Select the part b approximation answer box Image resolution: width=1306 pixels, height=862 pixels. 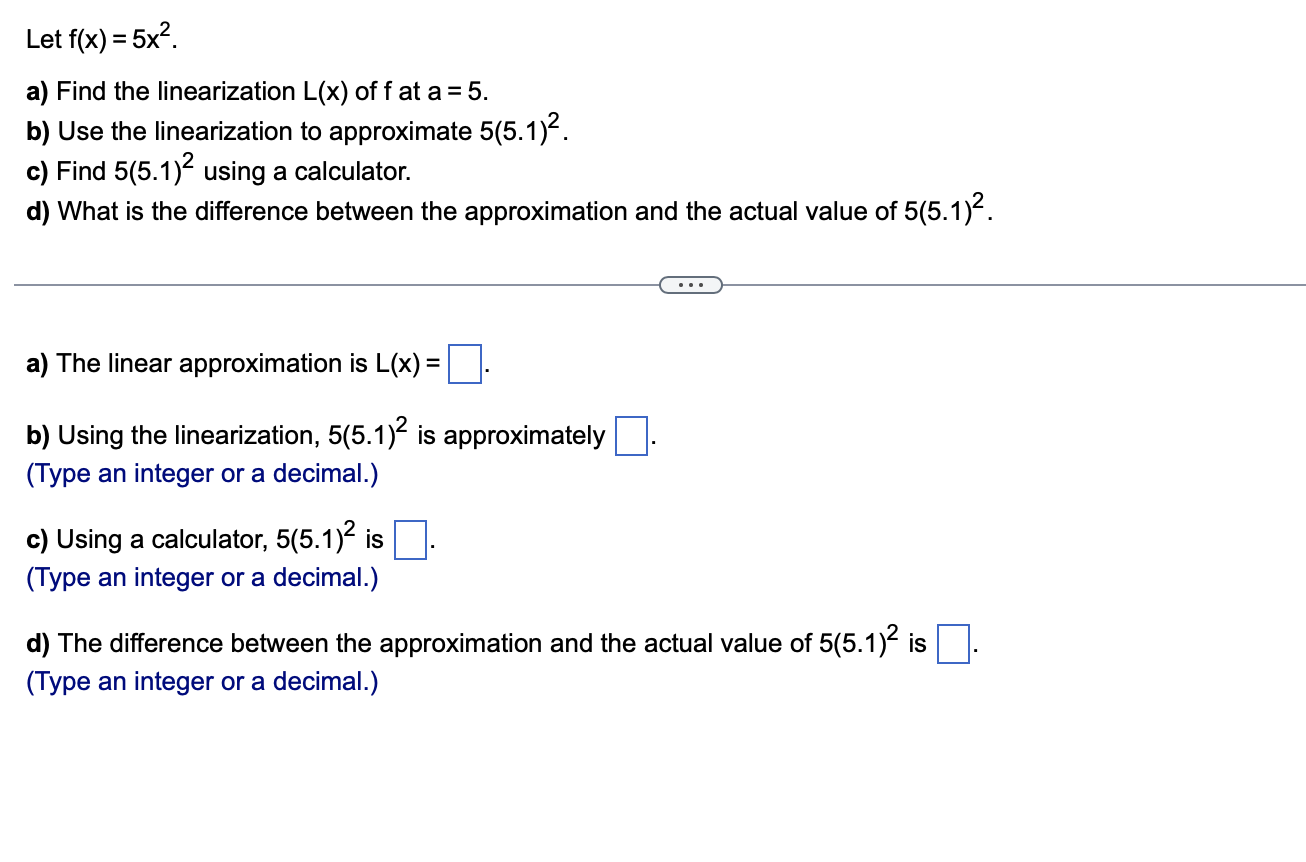(631, 434)
